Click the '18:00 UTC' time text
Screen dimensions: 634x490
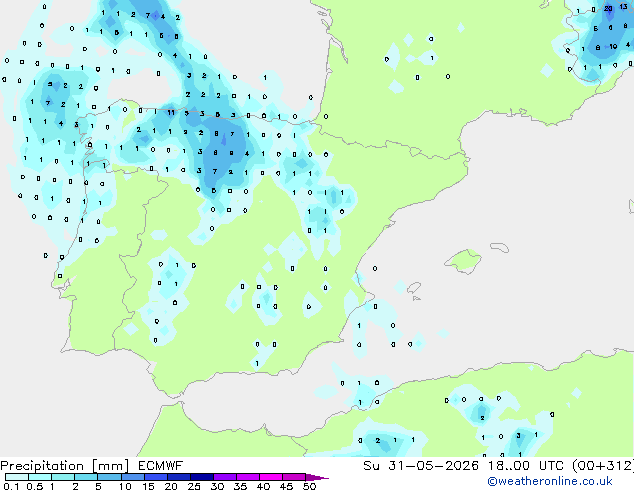(x=526, y=466)
